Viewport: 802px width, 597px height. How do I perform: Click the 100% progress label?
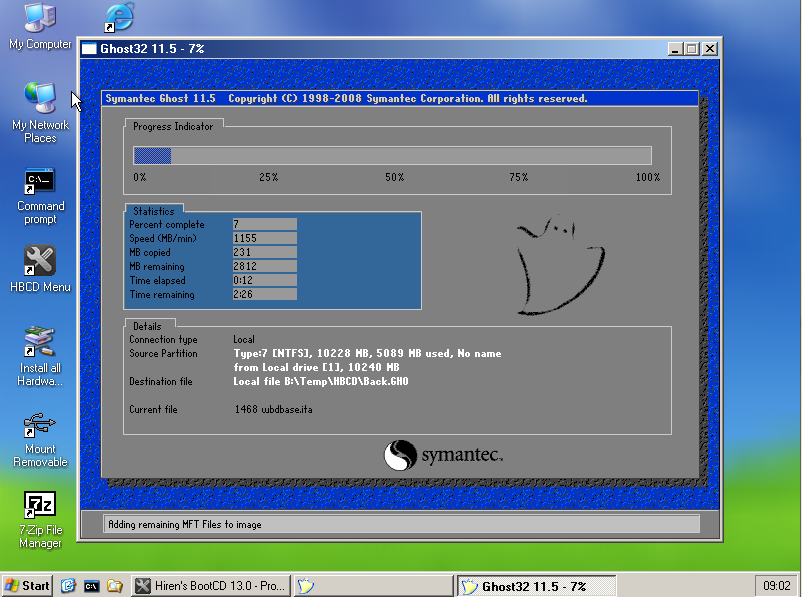point(648,177)
